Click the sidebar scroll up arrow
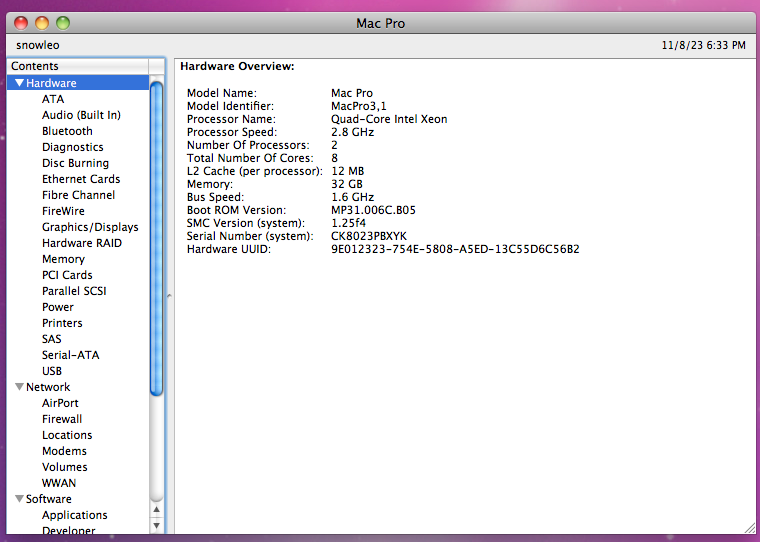The height and width of the screenshot is (542, 760). [157, 510]
